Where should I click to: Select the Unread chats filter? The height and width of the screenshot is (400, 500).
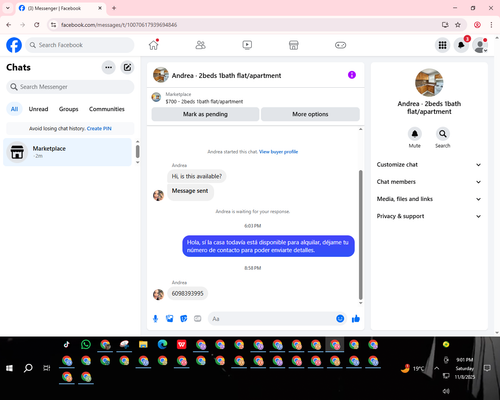coord(38,109)
